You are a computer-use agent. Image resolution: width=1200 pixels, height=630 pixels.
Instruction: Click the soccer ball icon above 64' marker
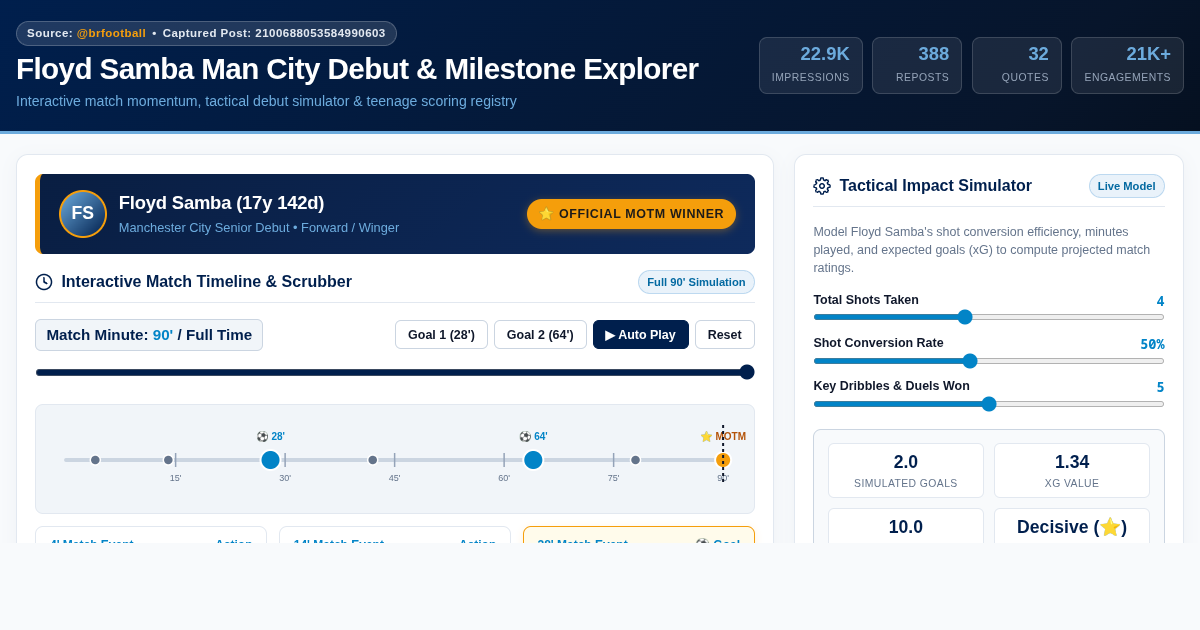[x=525, y=437]
